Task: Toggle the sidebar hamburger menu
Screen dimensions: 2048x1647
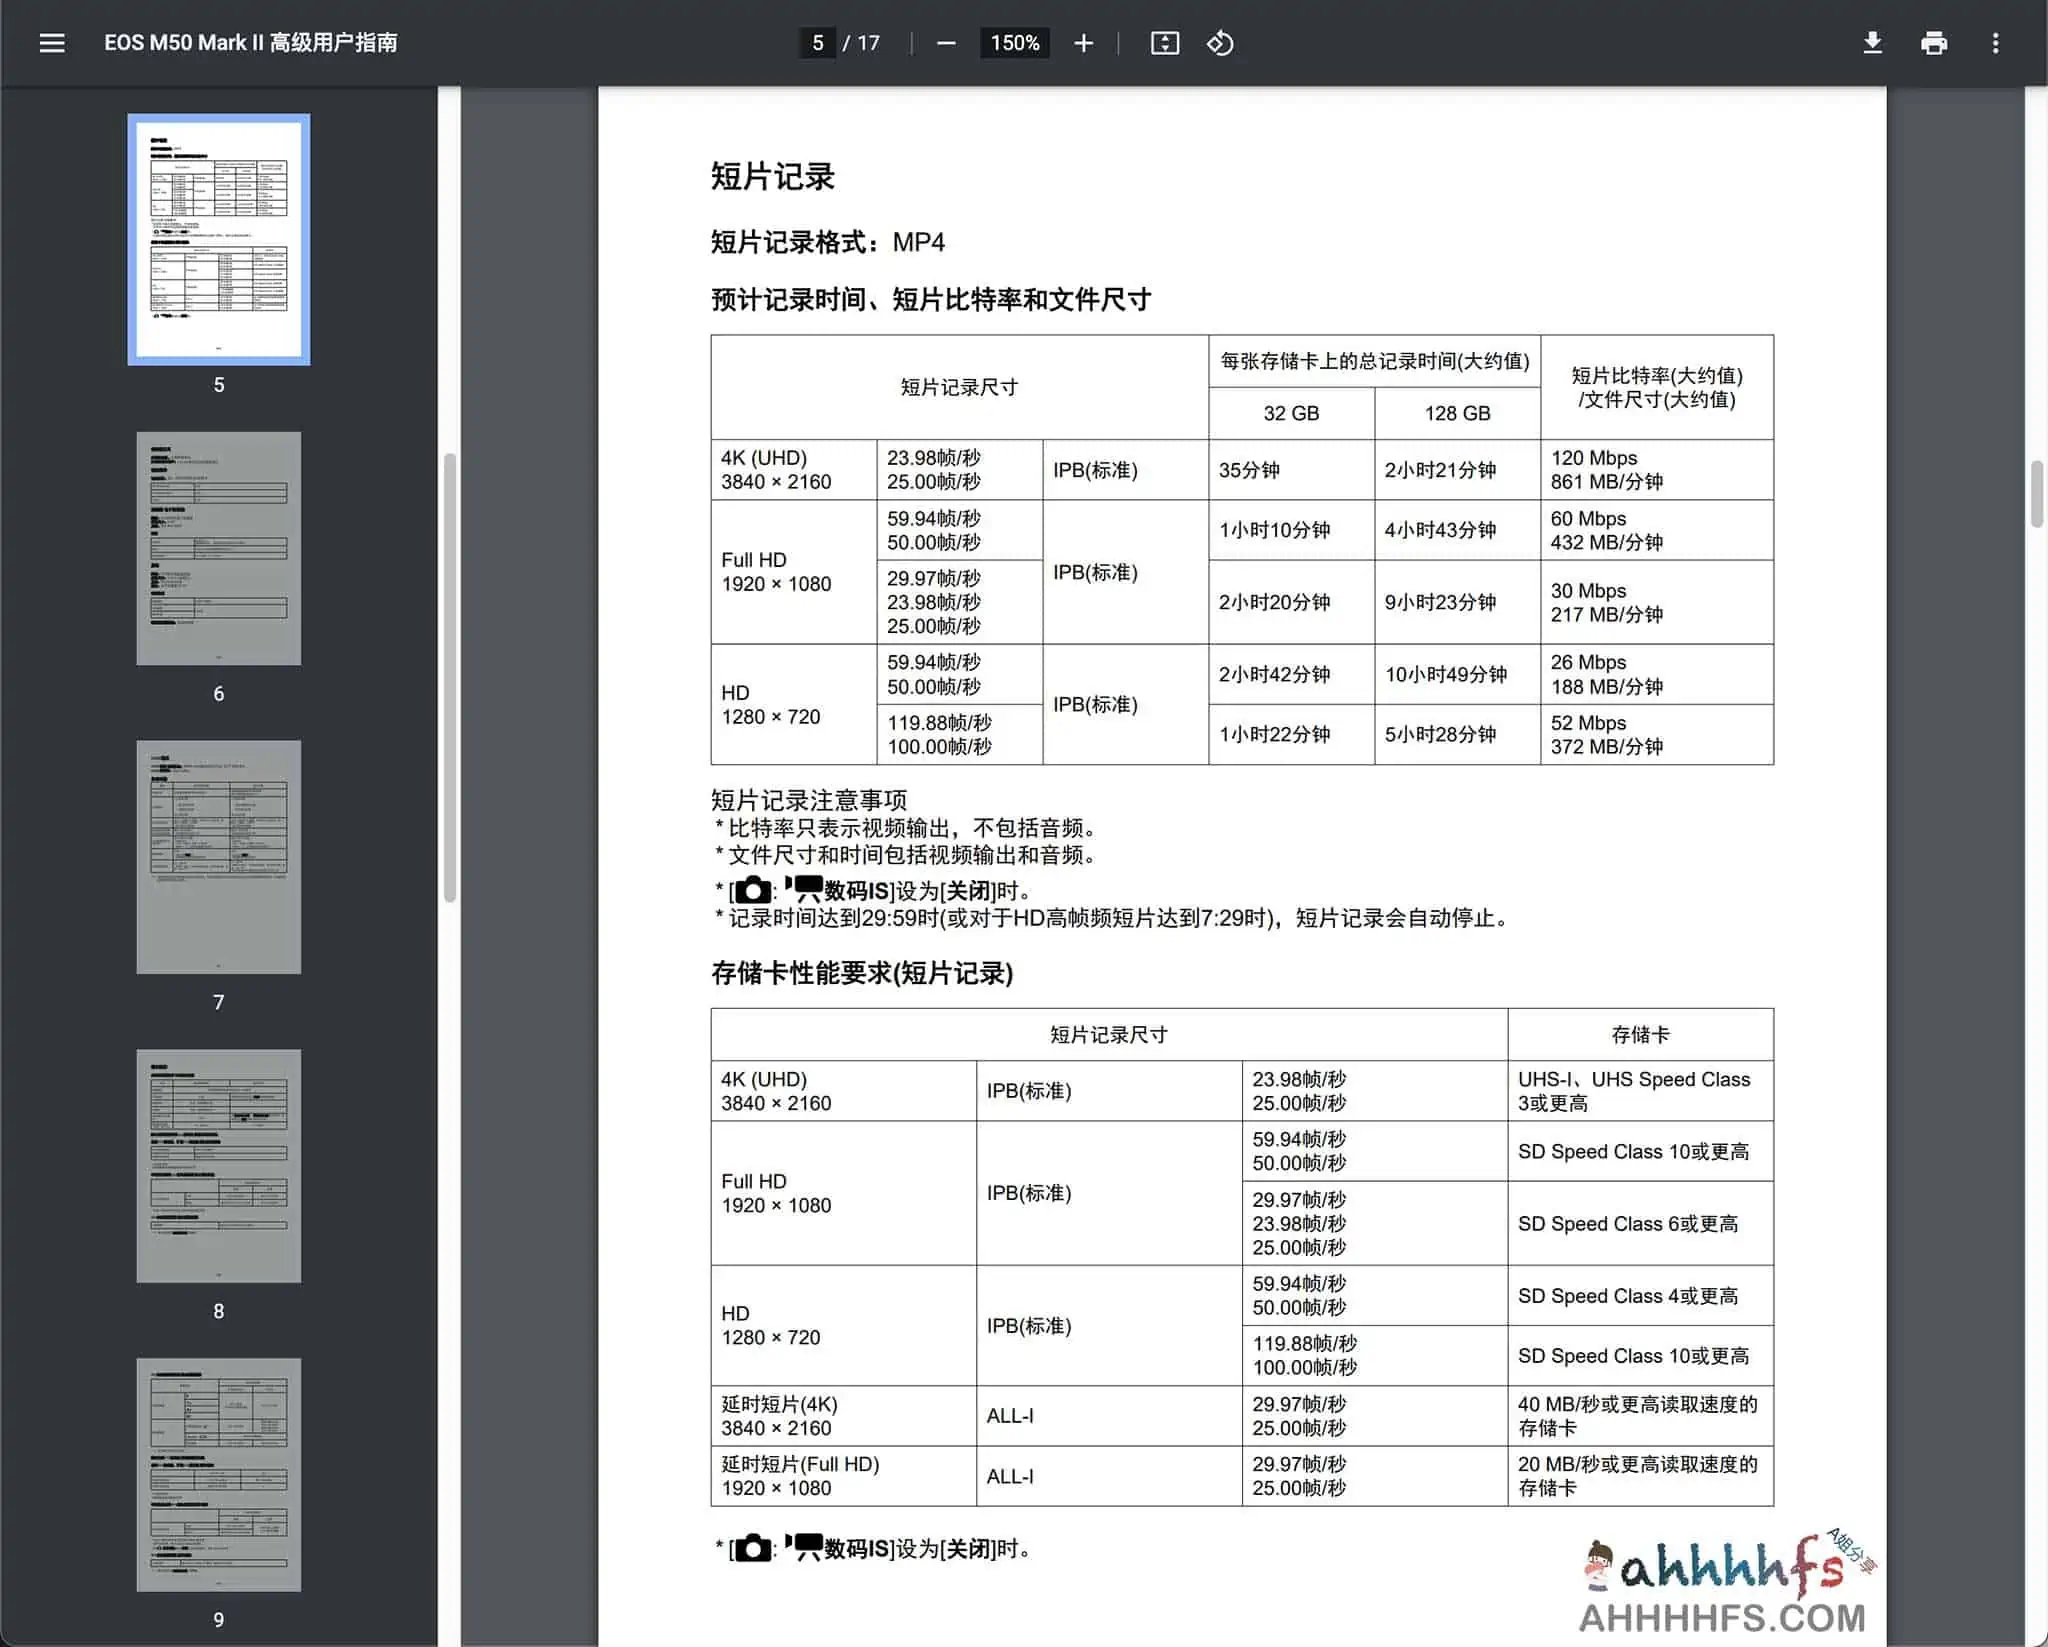Action: tap(52, 43)
